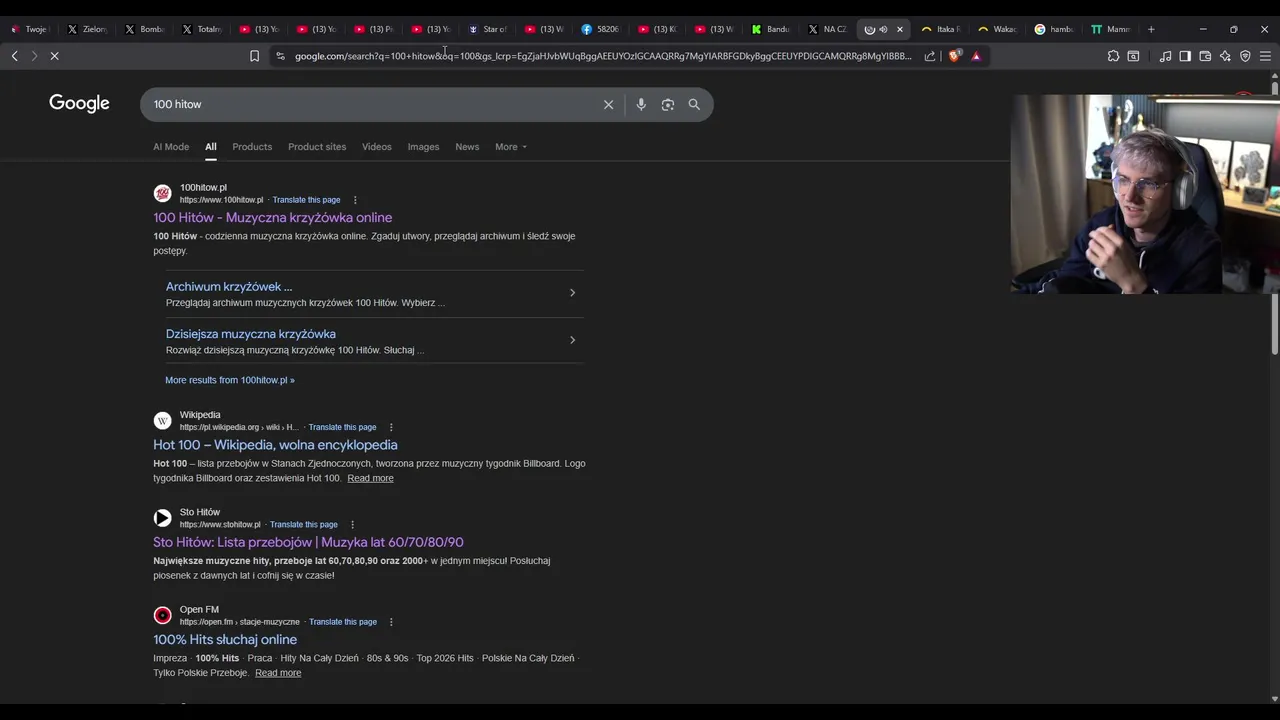Open the music note playlist icon
The width and height of the screenshot is (1280, 720).
pos(1165,56)
